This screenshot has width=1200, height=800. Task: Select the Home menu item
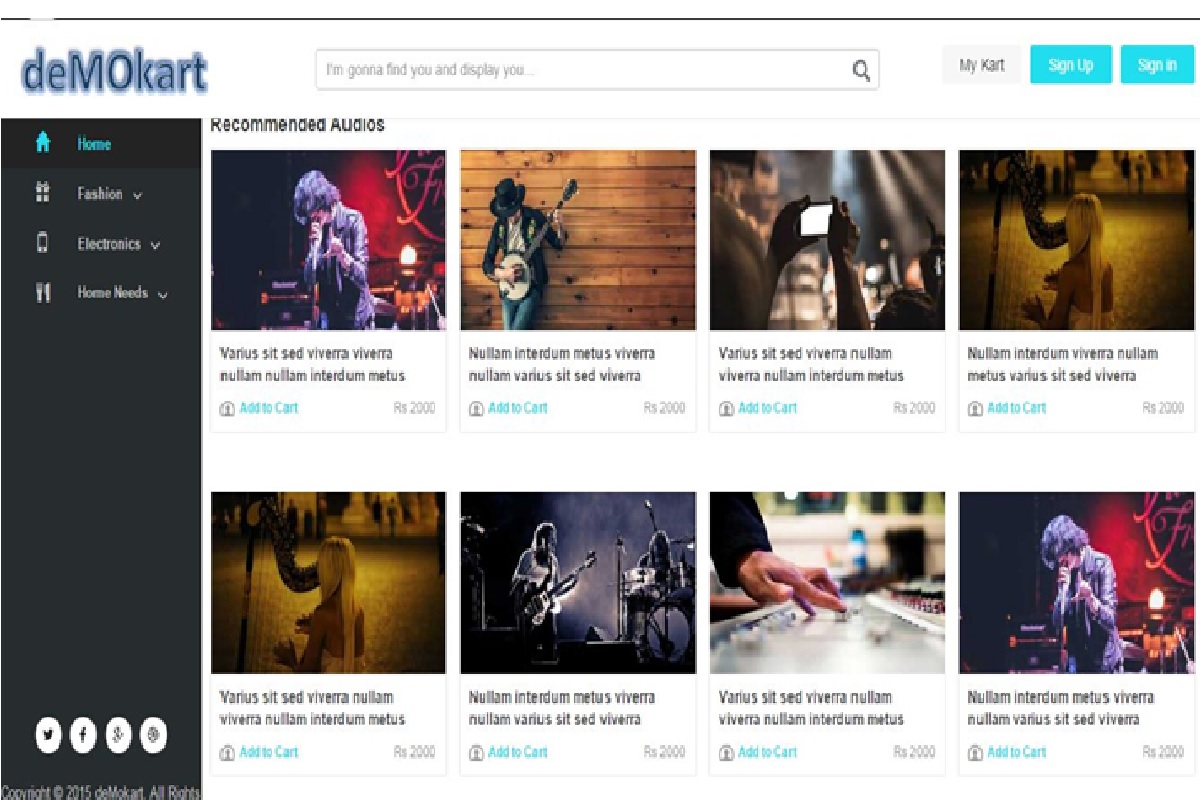click(94, 144)
